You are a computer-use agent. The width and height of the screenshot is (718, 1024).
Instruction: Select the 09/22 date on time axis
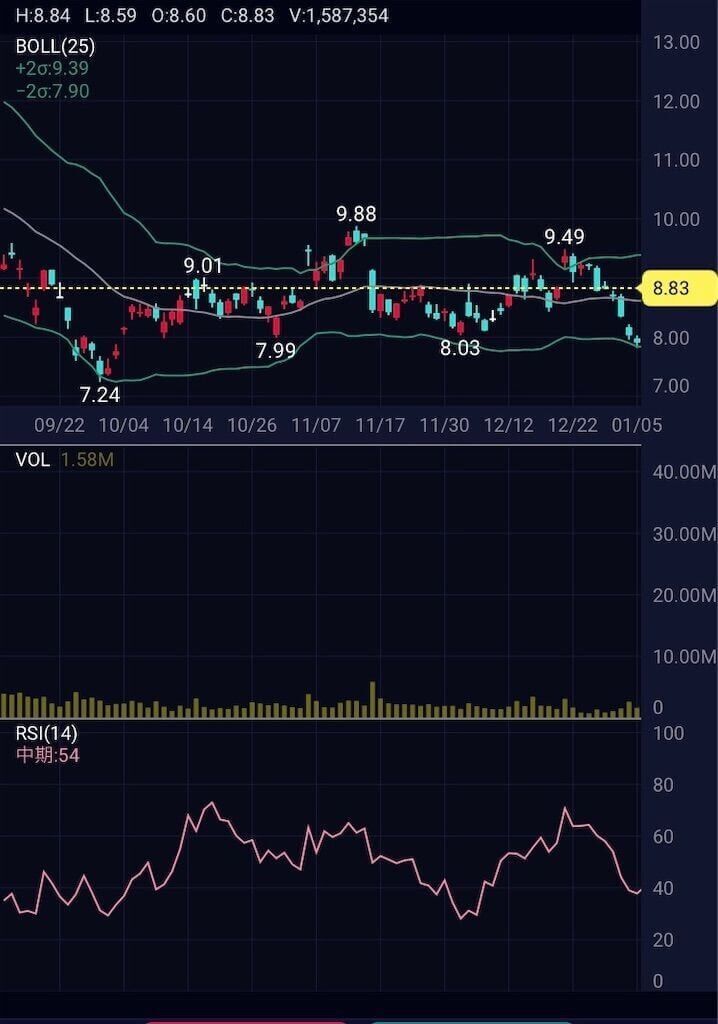[x=59, y=425]
